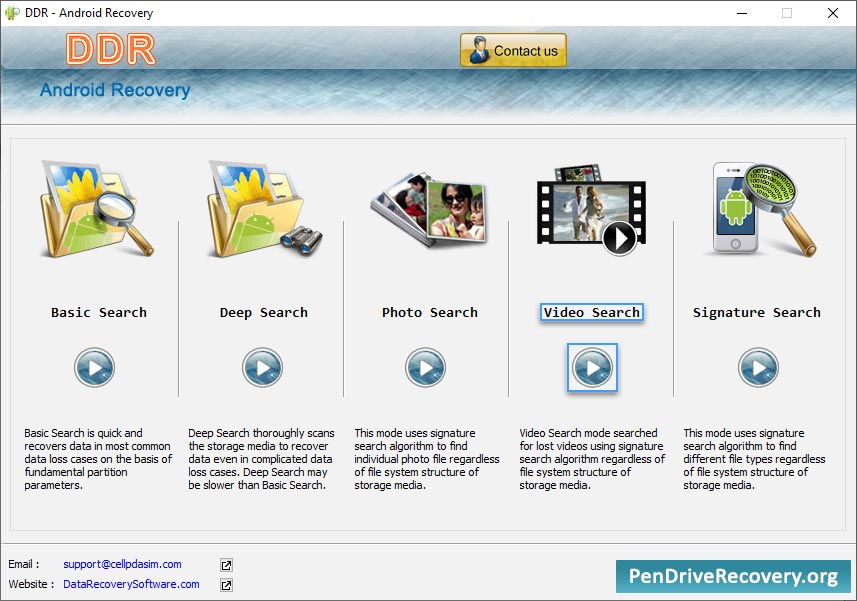Screen dimensions: 857x601
Task: Click the PenDriveRecovery.org banner
Action: pyautogui.click(x=733, y=576)
